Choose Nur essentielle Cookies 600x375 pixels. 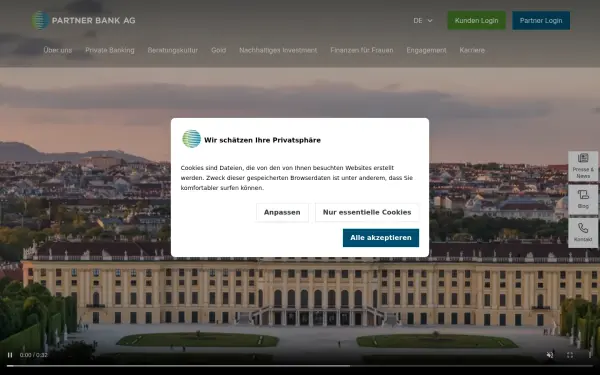367,212
